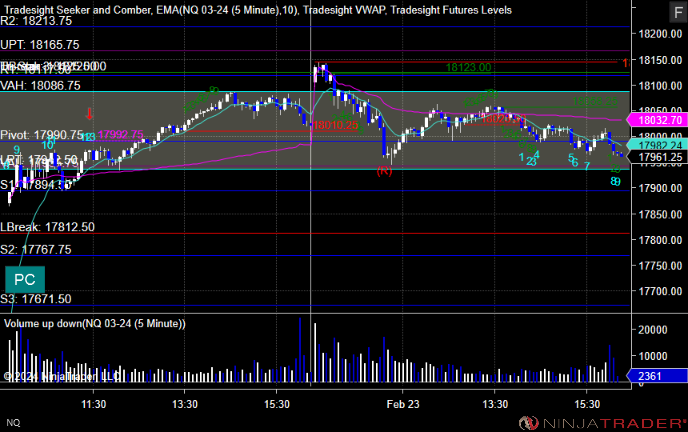The width and height of the screenshot is (688, 432).
Task: Click the 20000 volume axis label
Action: pos(653,330)
